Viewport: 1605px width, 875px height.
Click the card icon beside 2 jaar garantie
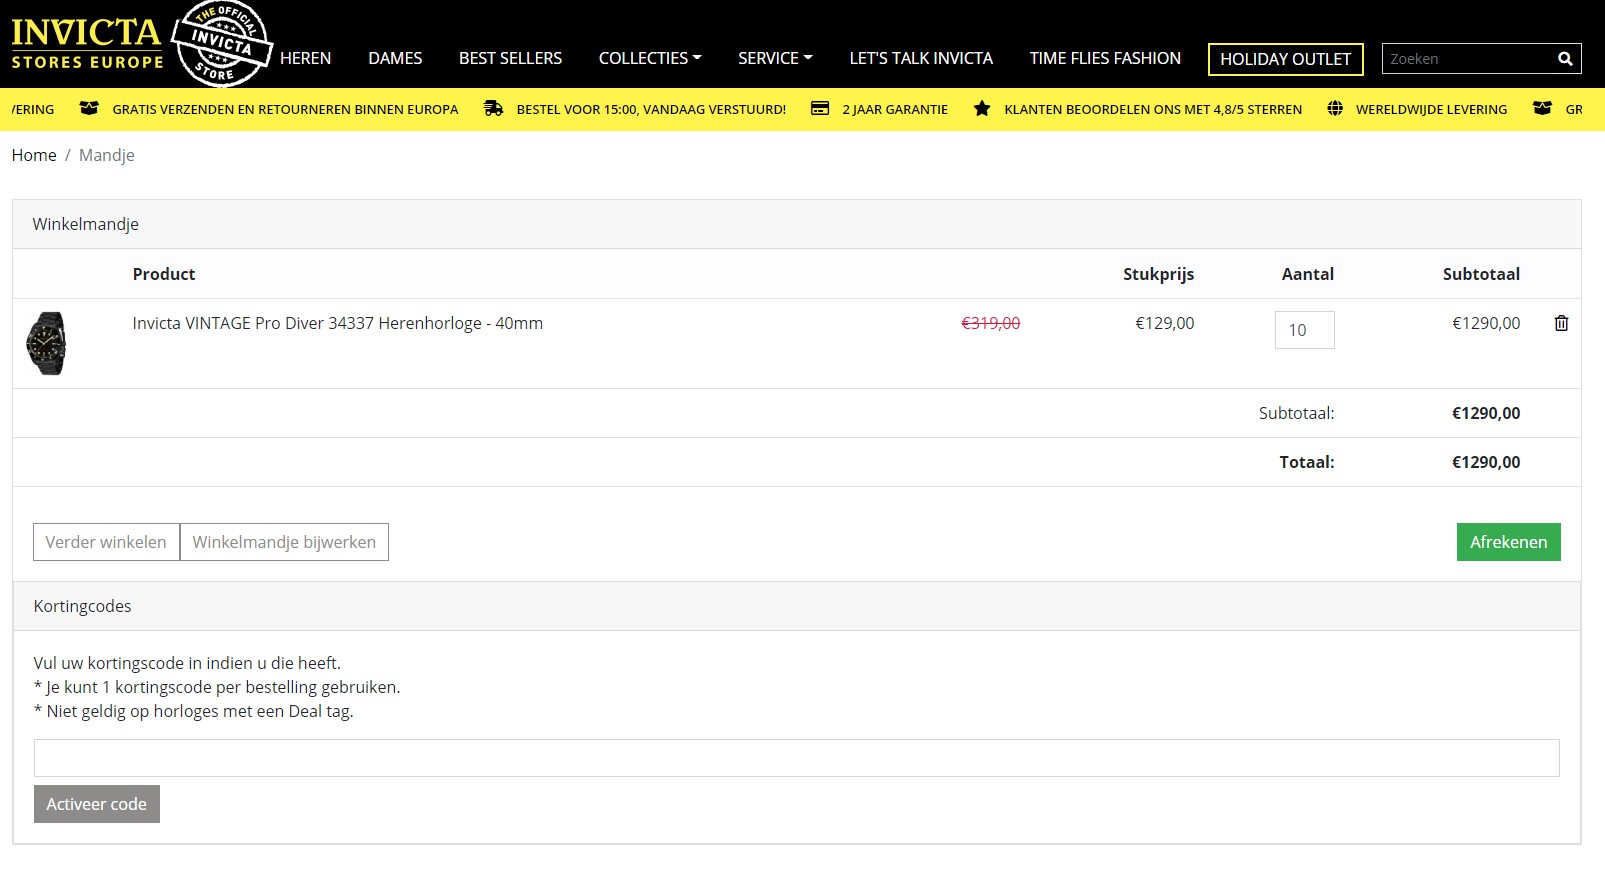[x=820, y=108]
